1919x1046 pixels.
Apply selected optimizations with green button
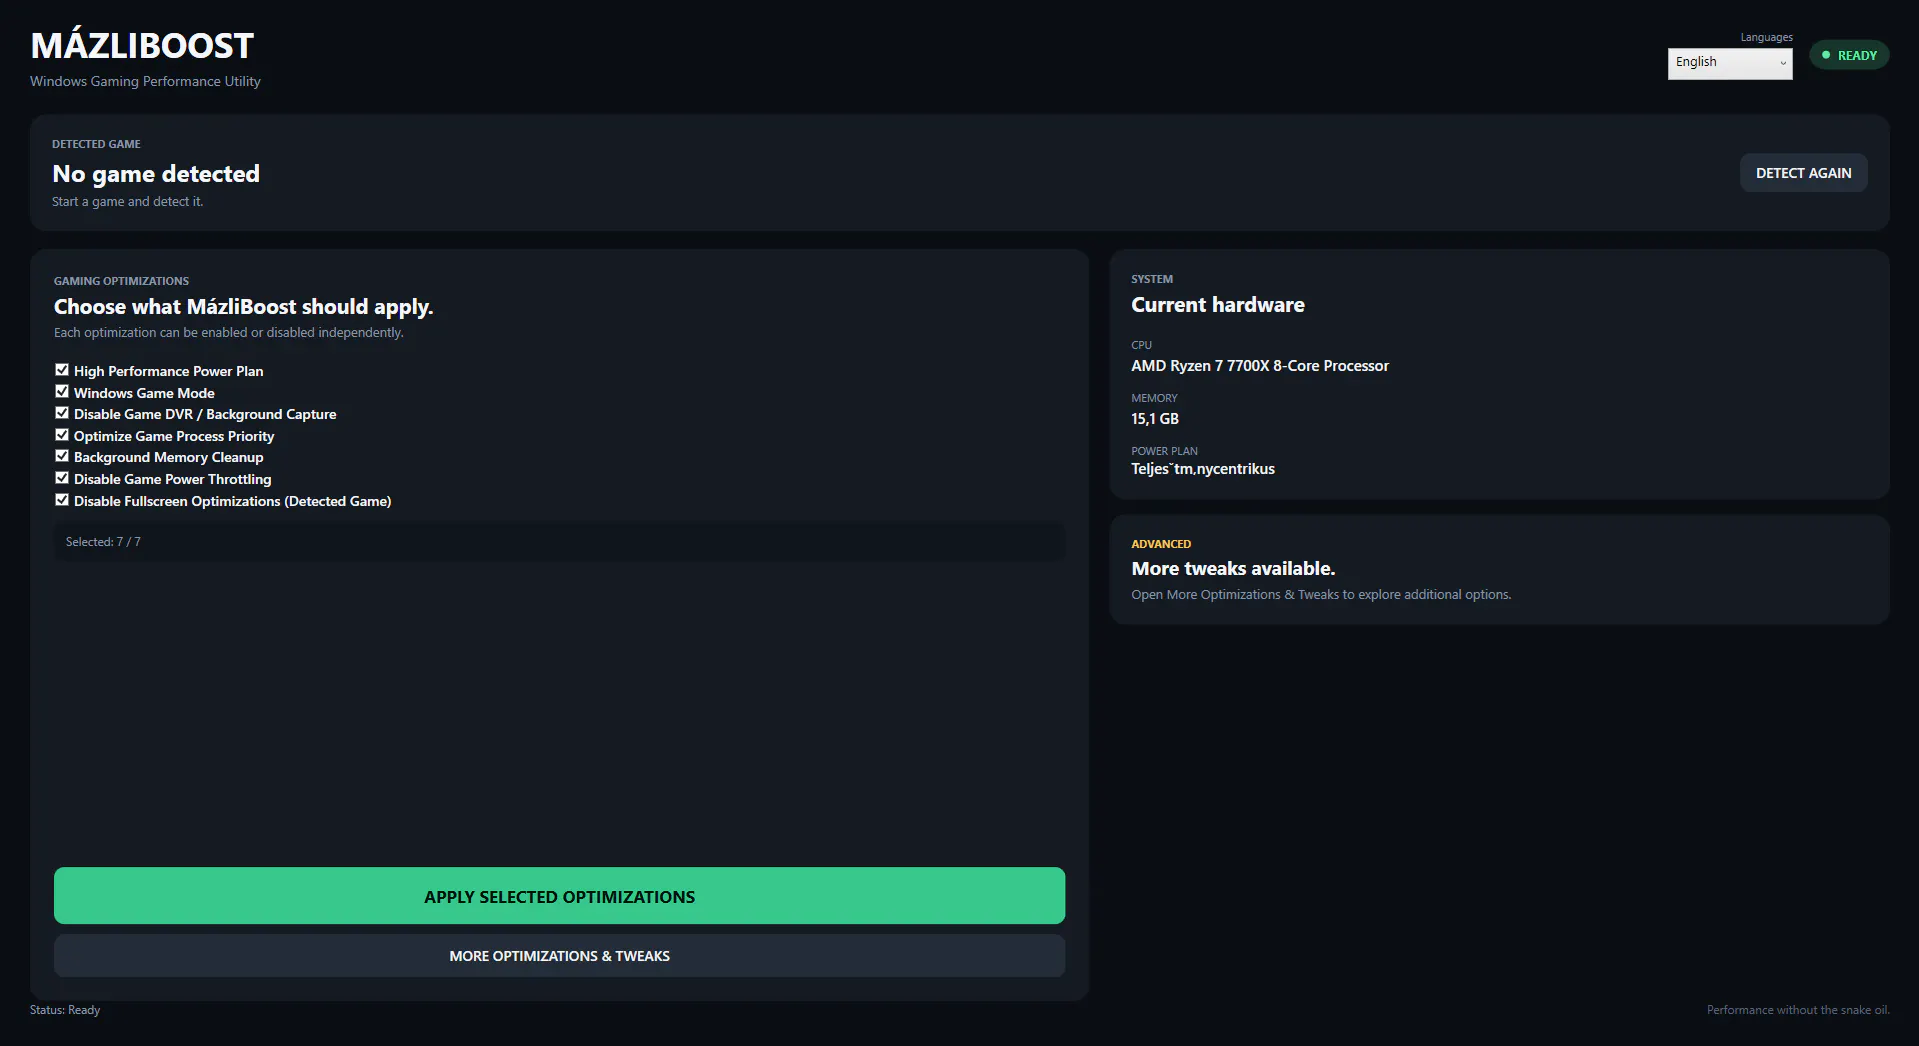pyautogui.click(x=559, y=896)
